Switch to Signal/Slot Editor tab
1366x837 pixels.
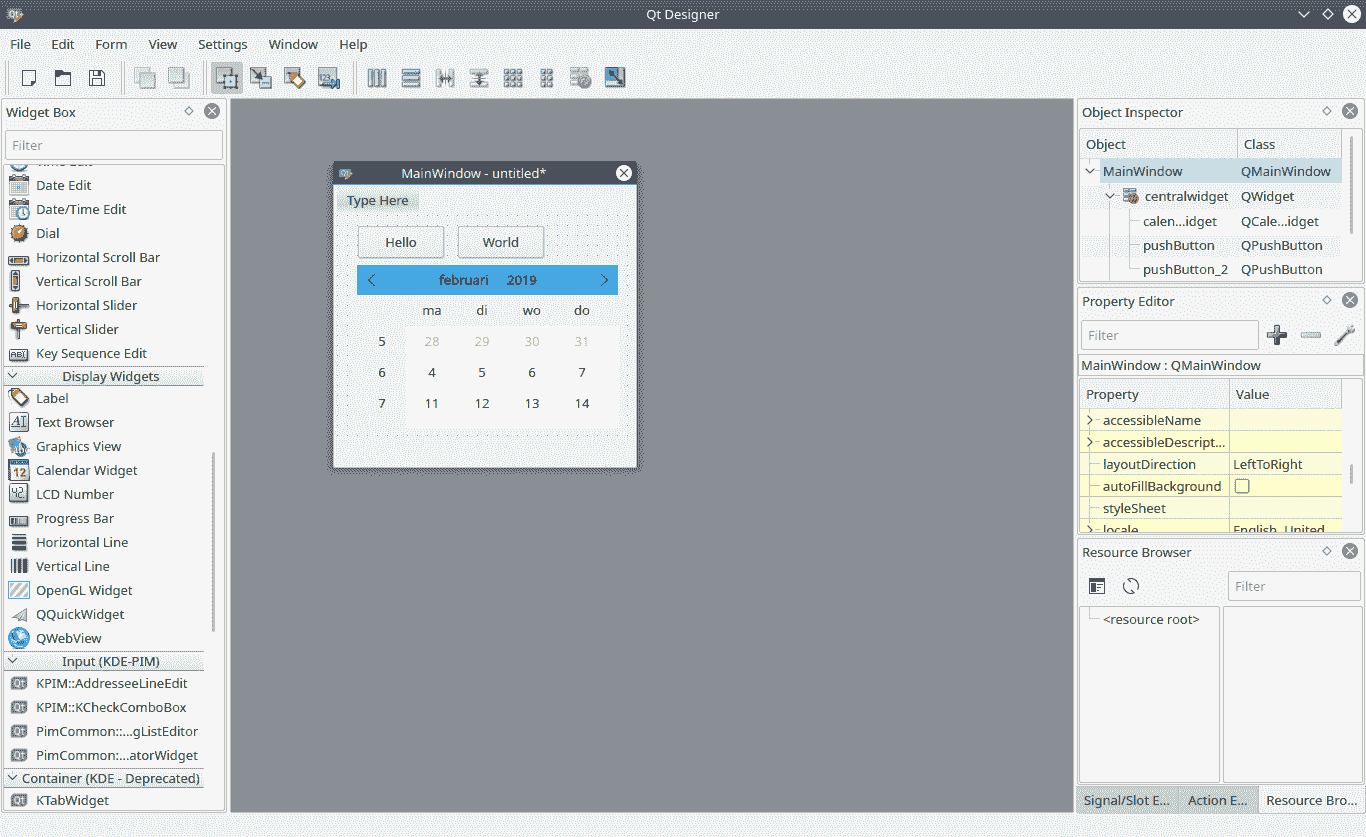[1126, 800]
